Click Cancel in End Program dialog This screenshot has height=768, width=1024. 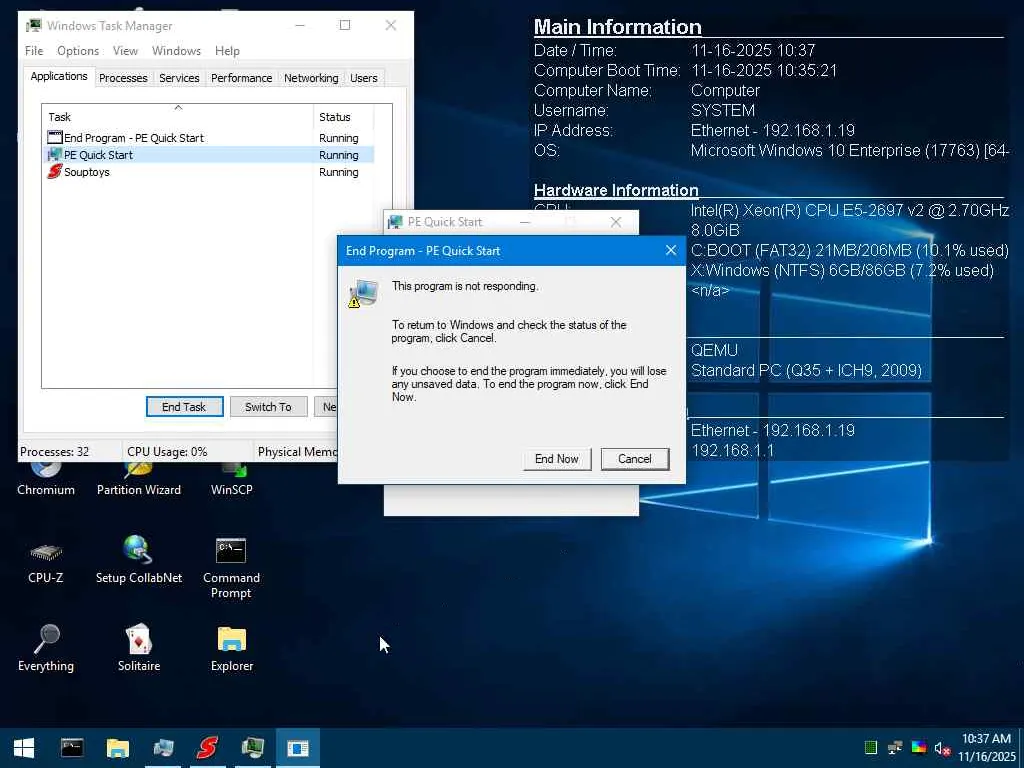(635, 459)
